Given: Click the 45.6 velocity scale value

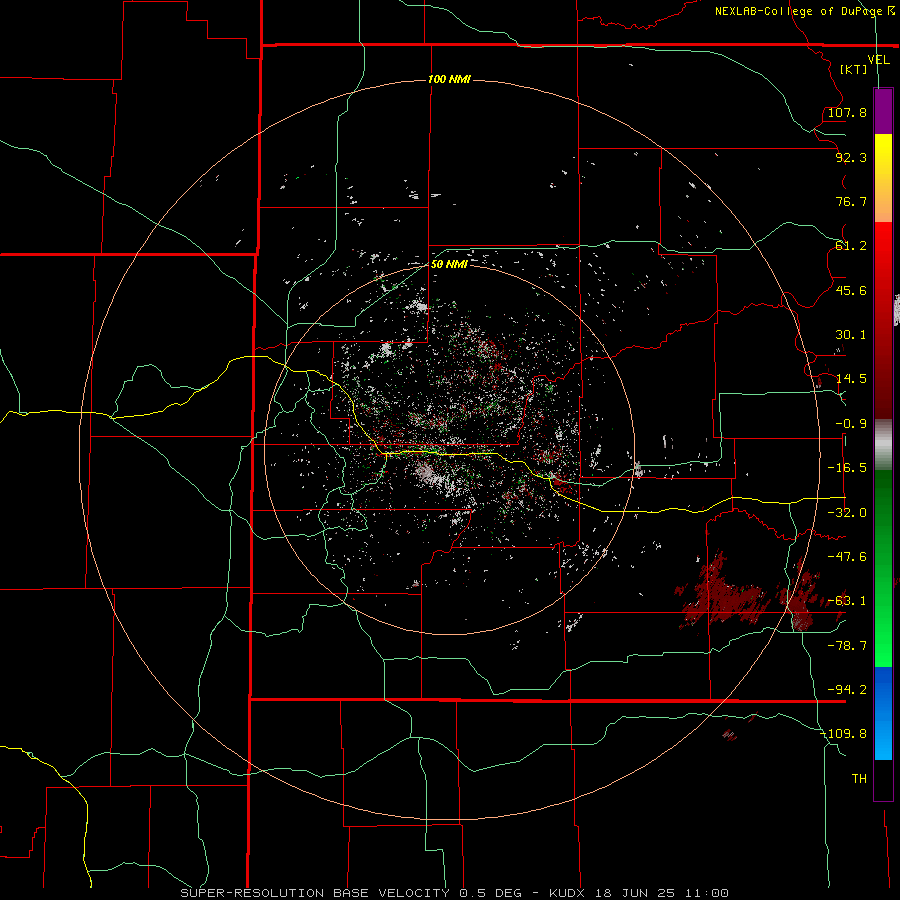Looking at the screenshot, I should (x=851, y=290).
